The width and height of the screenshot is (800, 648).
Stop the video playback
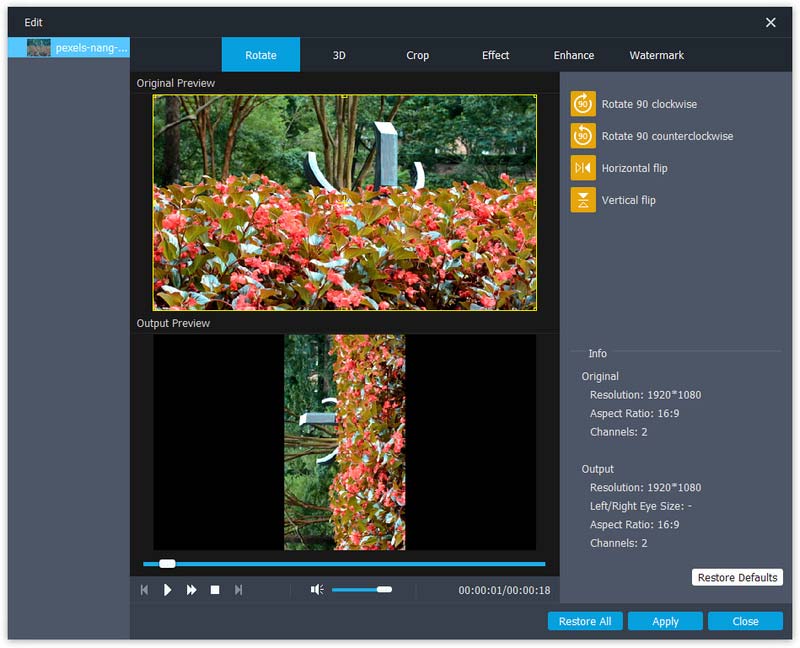click(x=215, y=590)
